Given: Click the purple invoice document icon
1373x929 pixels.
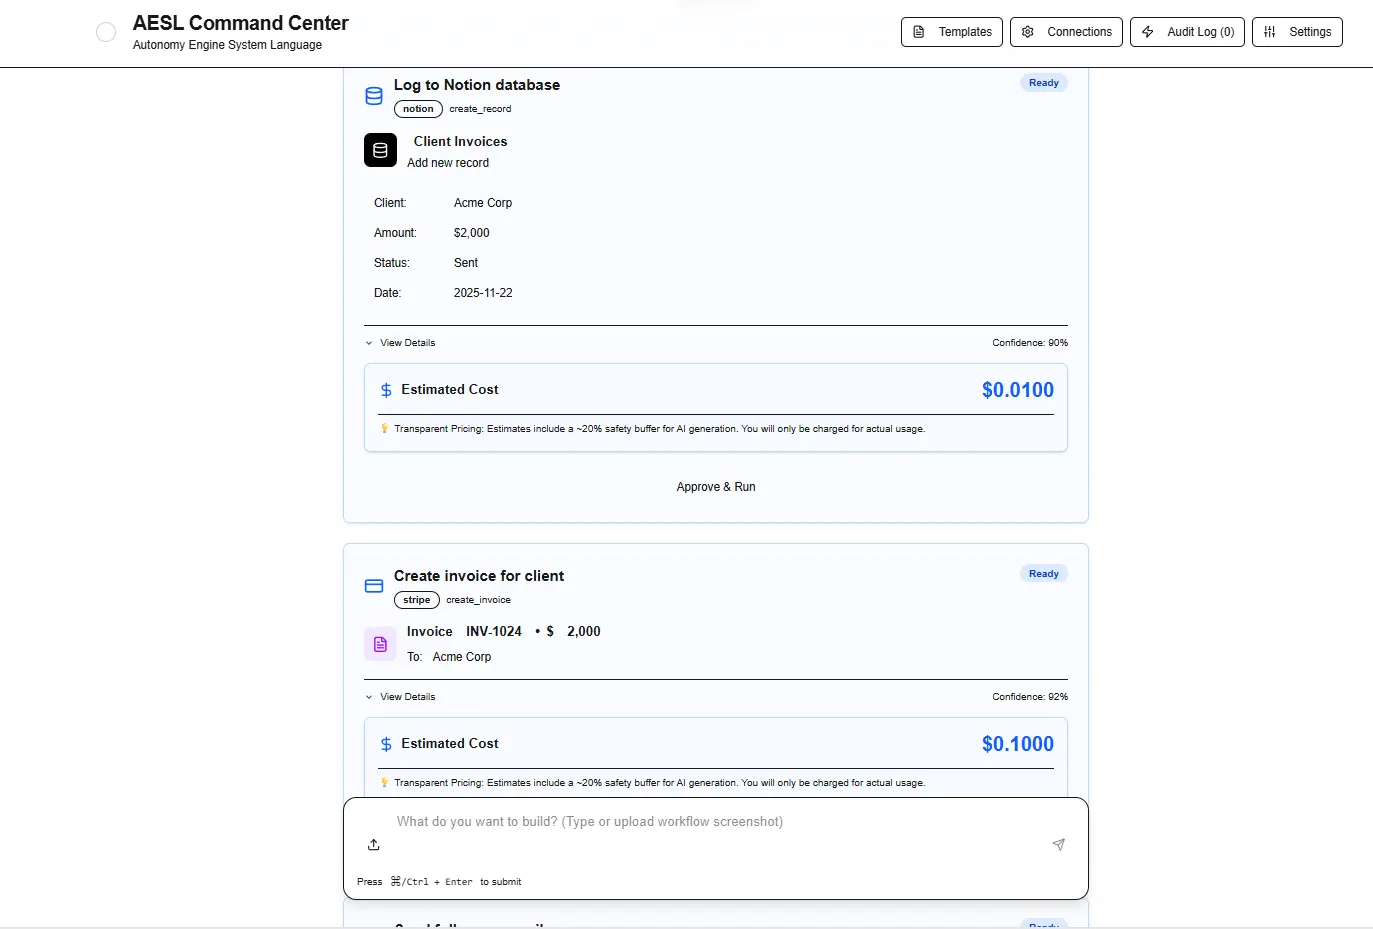Looking at the screenshot, I should [x=380, y=645].
